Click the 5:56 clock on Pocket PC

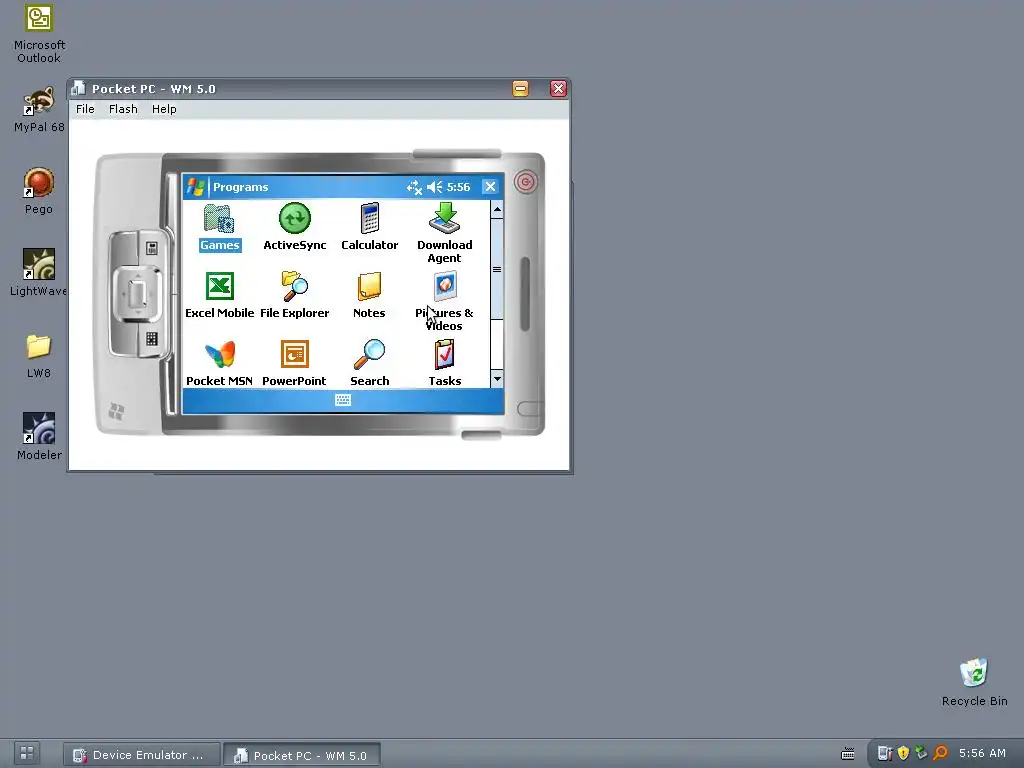458,187
